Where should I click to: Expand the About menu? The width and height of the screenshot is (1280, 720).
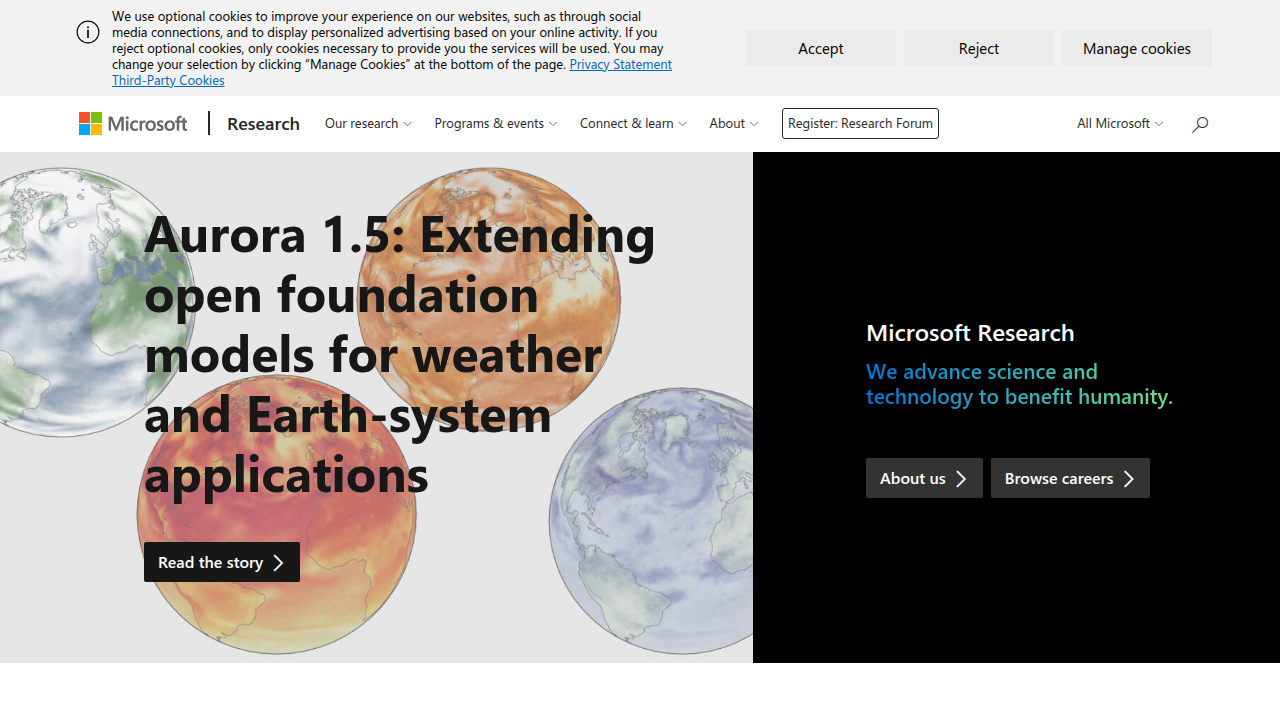coord(734,123)
